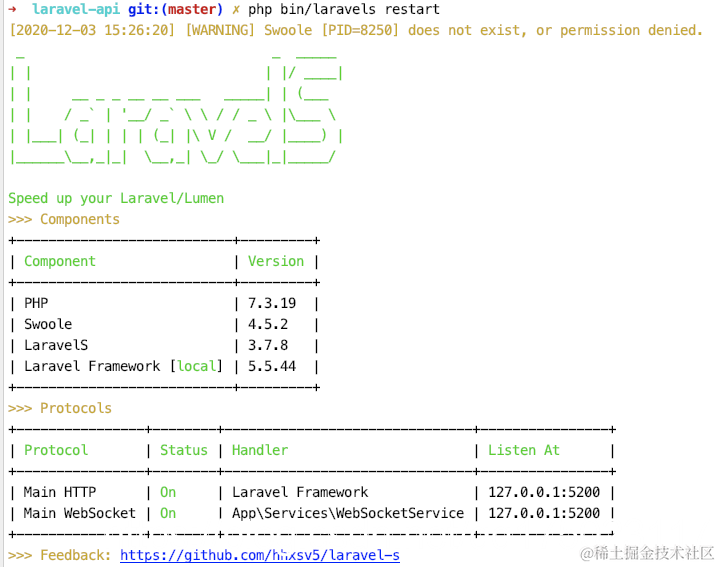720x567 pixels.
Task: Click the 'Component' column header
Action: tap(60, 261)
